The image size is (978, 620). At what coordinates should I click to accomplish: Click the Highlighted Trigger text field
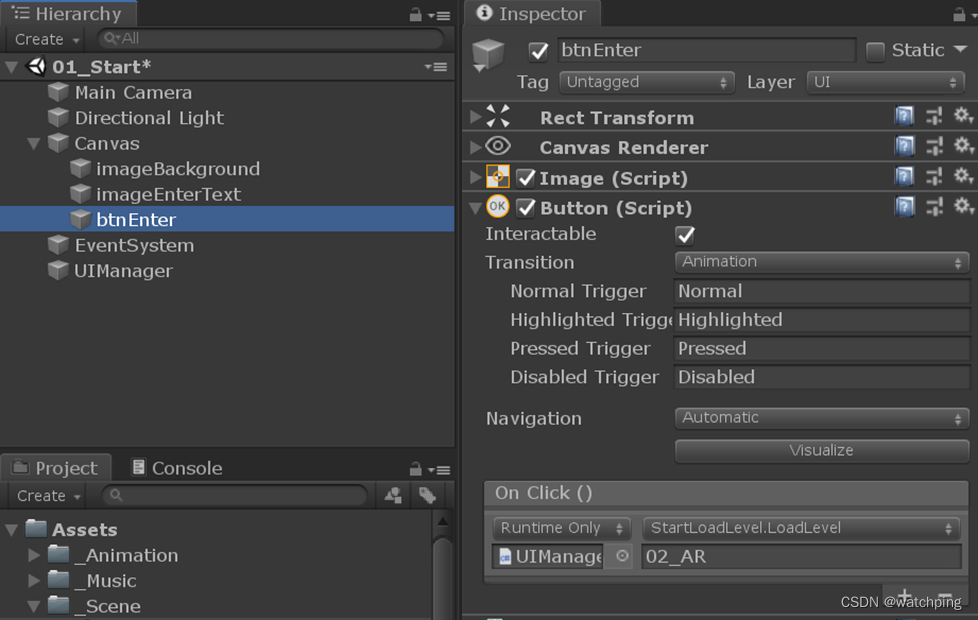pyautogui.click(x=822, y=320)
